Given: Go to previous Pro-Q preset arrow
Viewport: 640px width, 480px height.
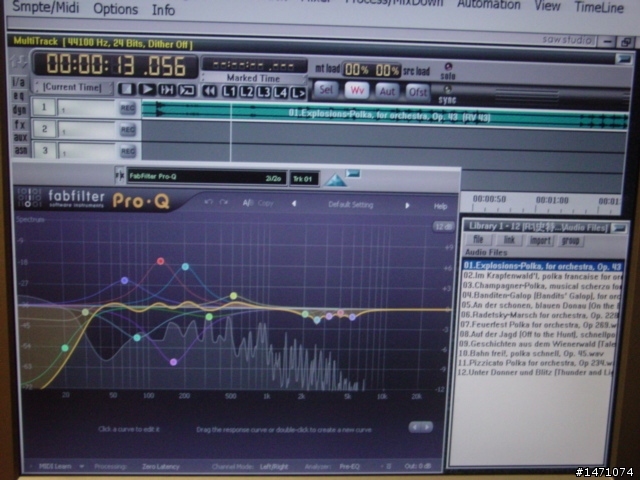Looking at the screenshot, I should [294, 203].
